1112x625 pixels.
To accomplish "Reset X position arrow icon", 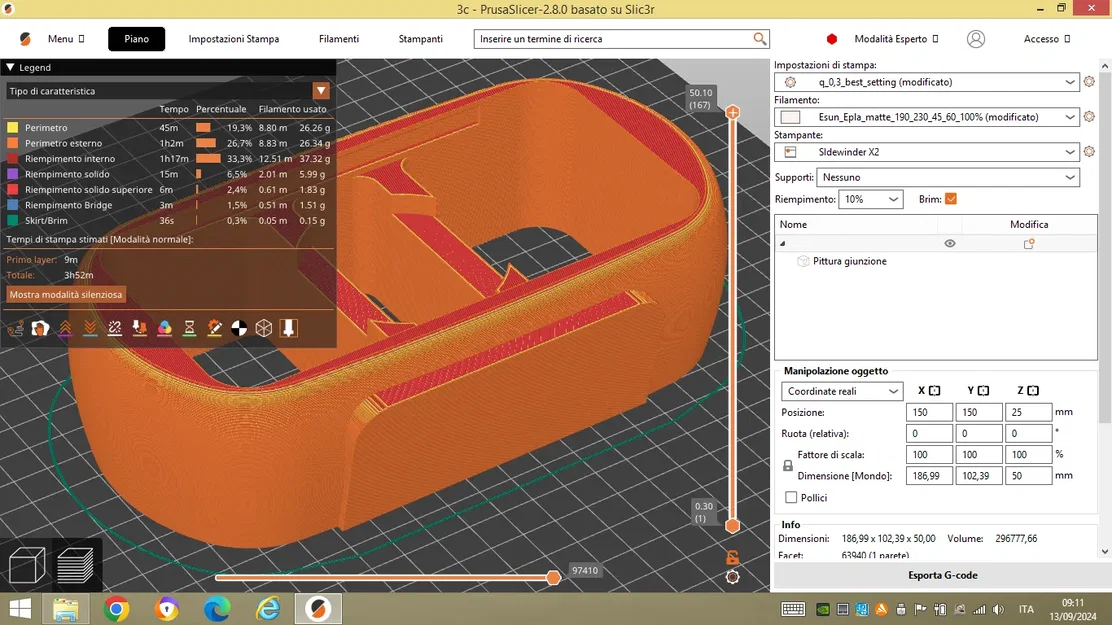I will pyautogui.click(x=935, y=391).
